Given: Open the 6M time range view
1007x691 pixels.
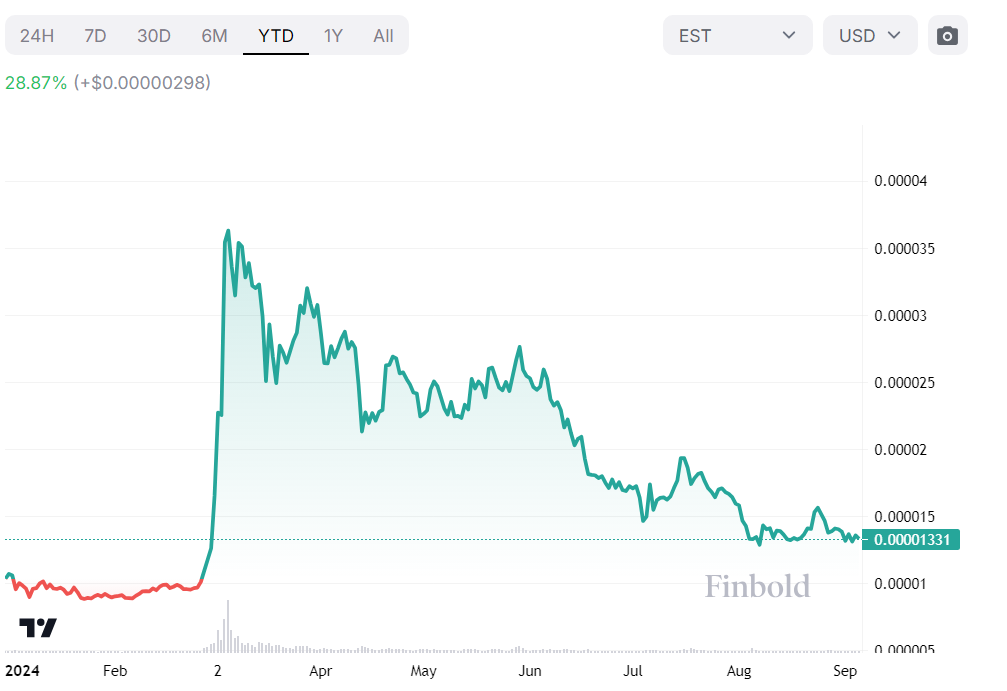Looking at the screenshot, I should pyautogui.click(x=214, y=35).
